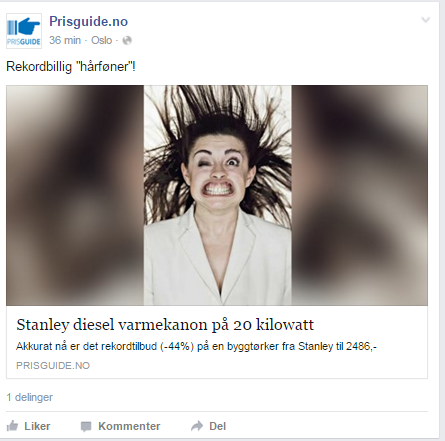
Task: Click the Oslo location link
Action: [101, 40]
